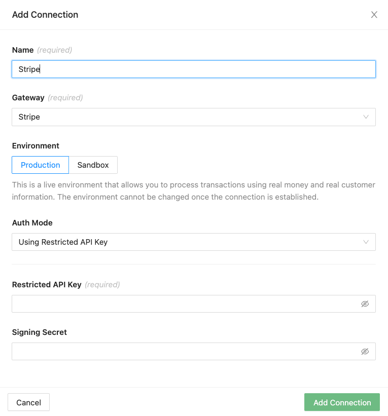The image size is (388, 416).
Task: Select the Production environment
Action: (x=40, y=165)
